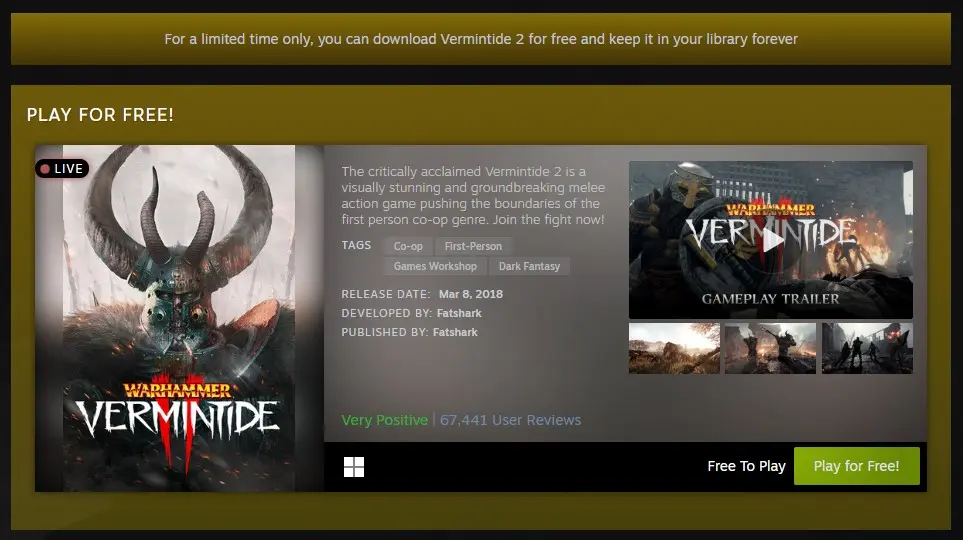Click the limited time free download banner
This screenshot has width=963, height=540.
(x=481, y=39)
